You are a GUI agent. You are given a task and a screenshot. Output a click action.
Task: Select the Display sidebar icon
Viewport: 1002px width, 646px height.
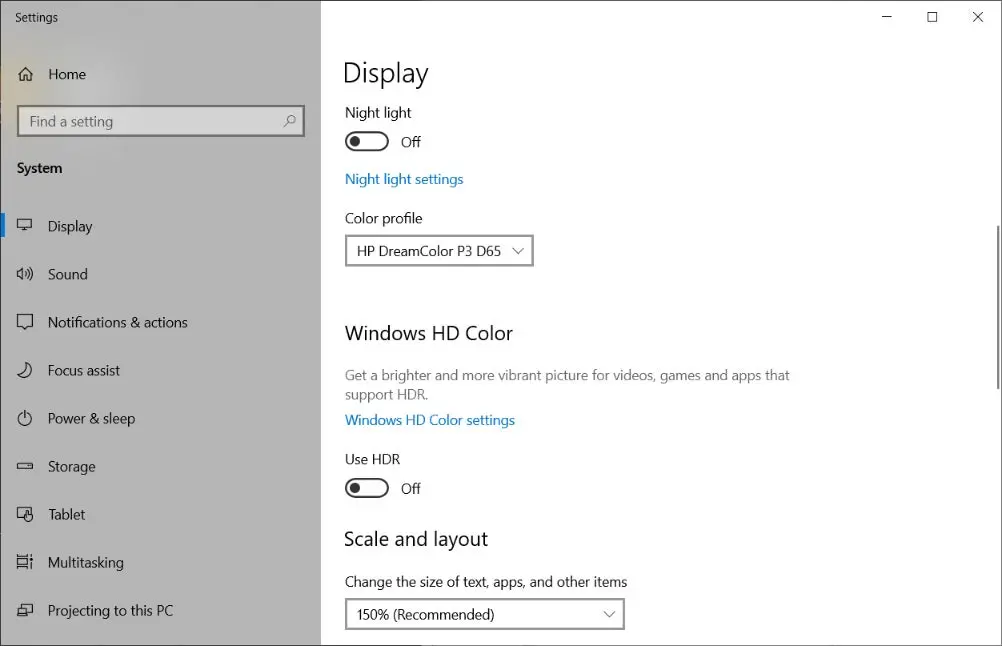coord(24,226)
